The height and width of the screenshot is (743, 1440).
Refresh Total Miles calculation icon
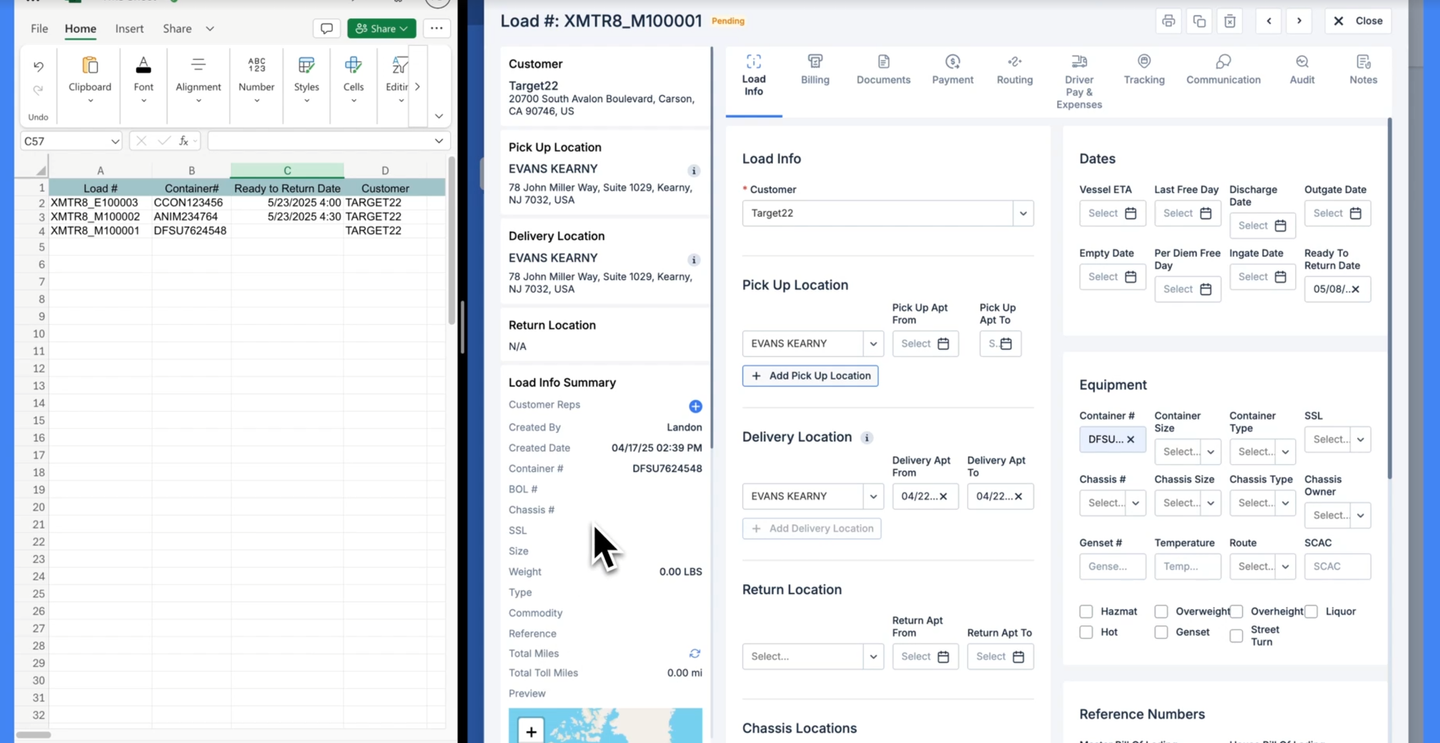(694, 653)
